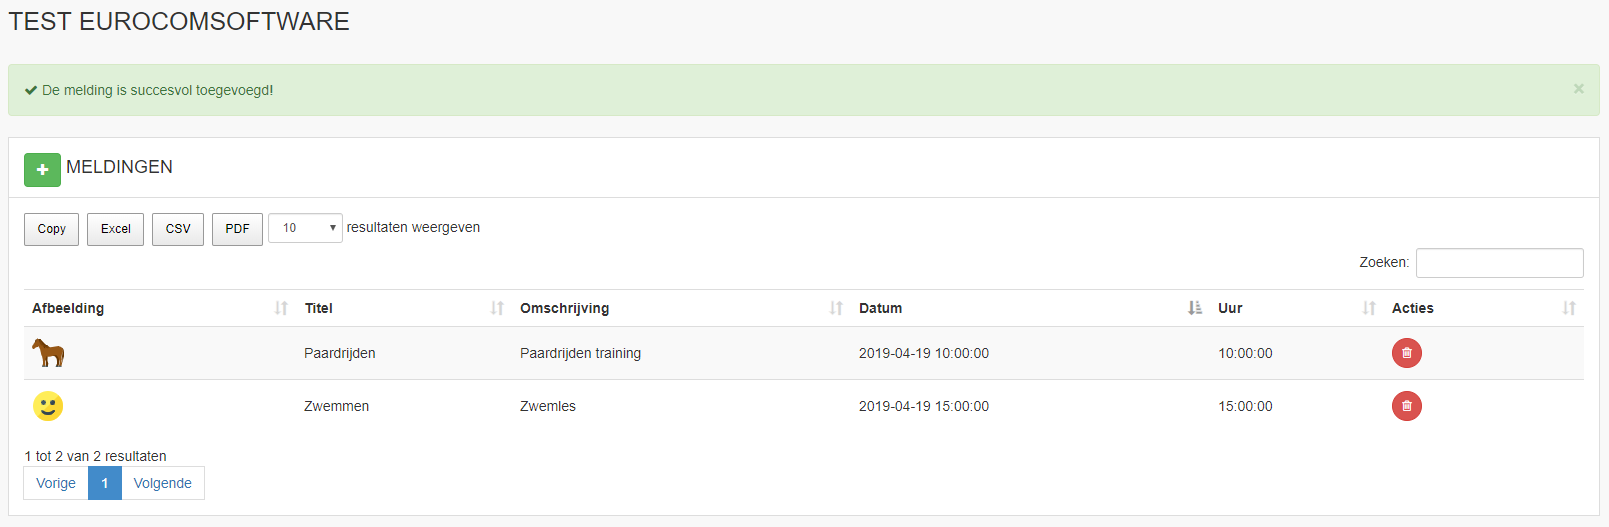
Task: Click the horse image thumbnail
Action: tap(48, 352)
